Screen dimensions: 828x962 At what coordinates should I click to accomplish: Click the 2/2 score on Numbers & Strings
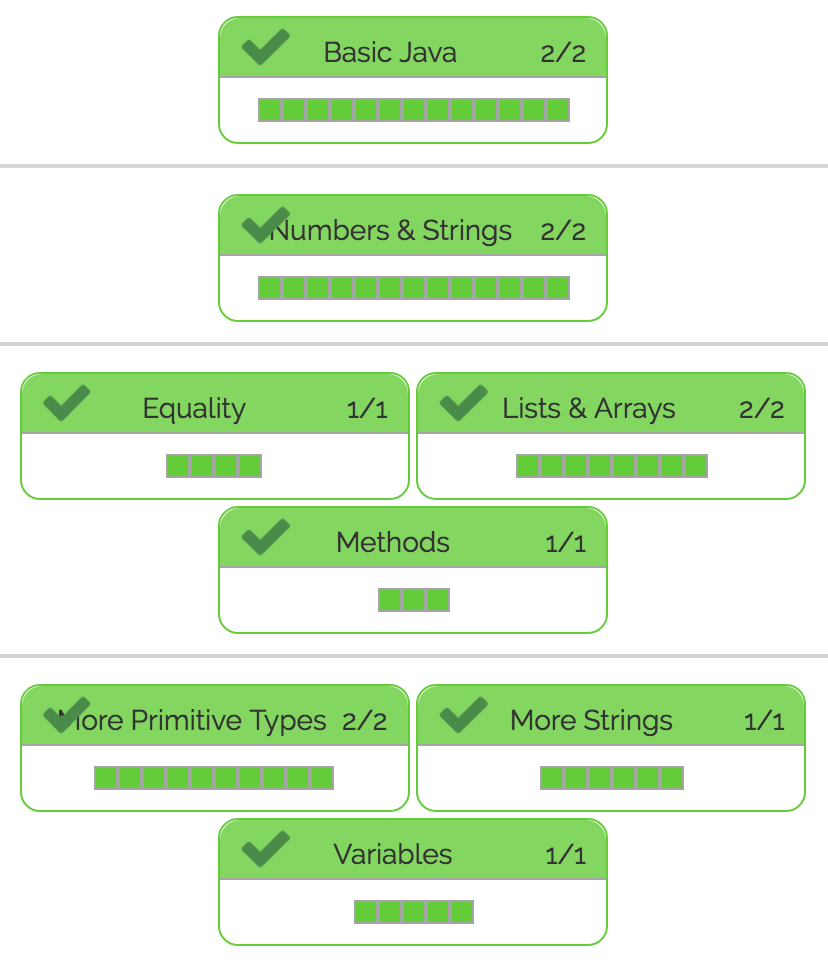click(563, 231)
